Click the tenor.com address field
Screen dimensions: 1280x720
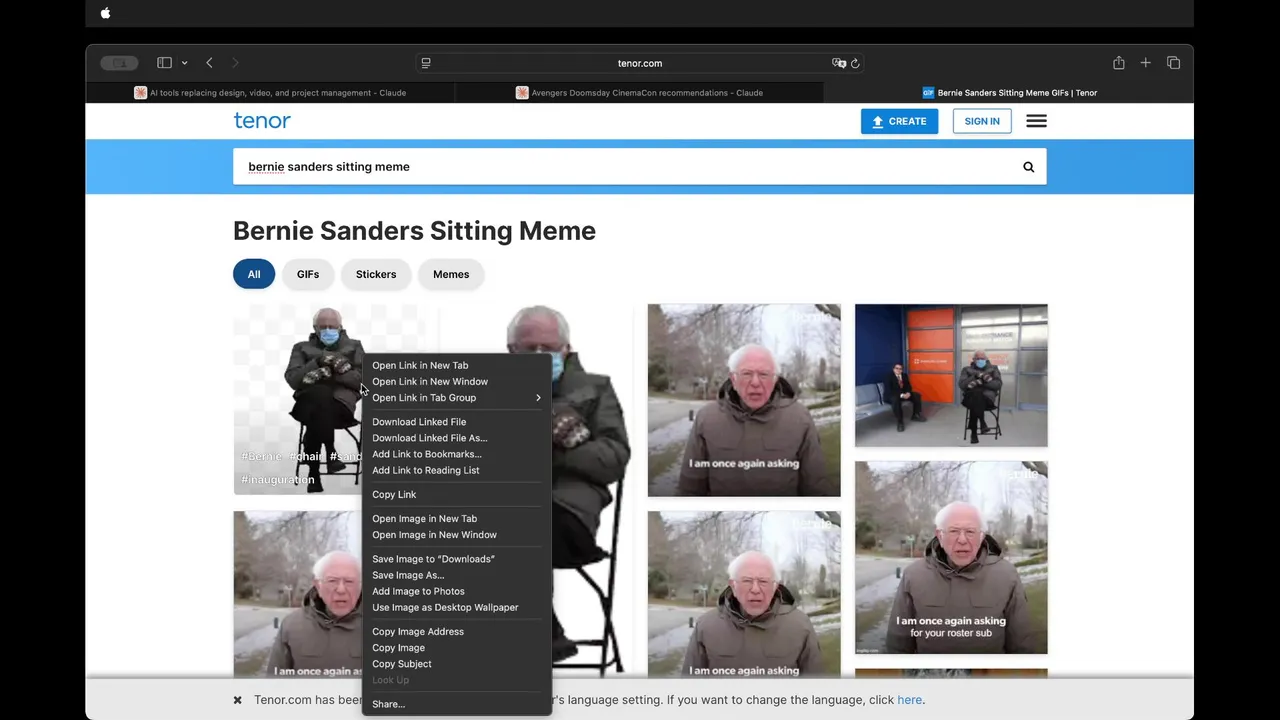pyautogui.click(x=640, y=63)
